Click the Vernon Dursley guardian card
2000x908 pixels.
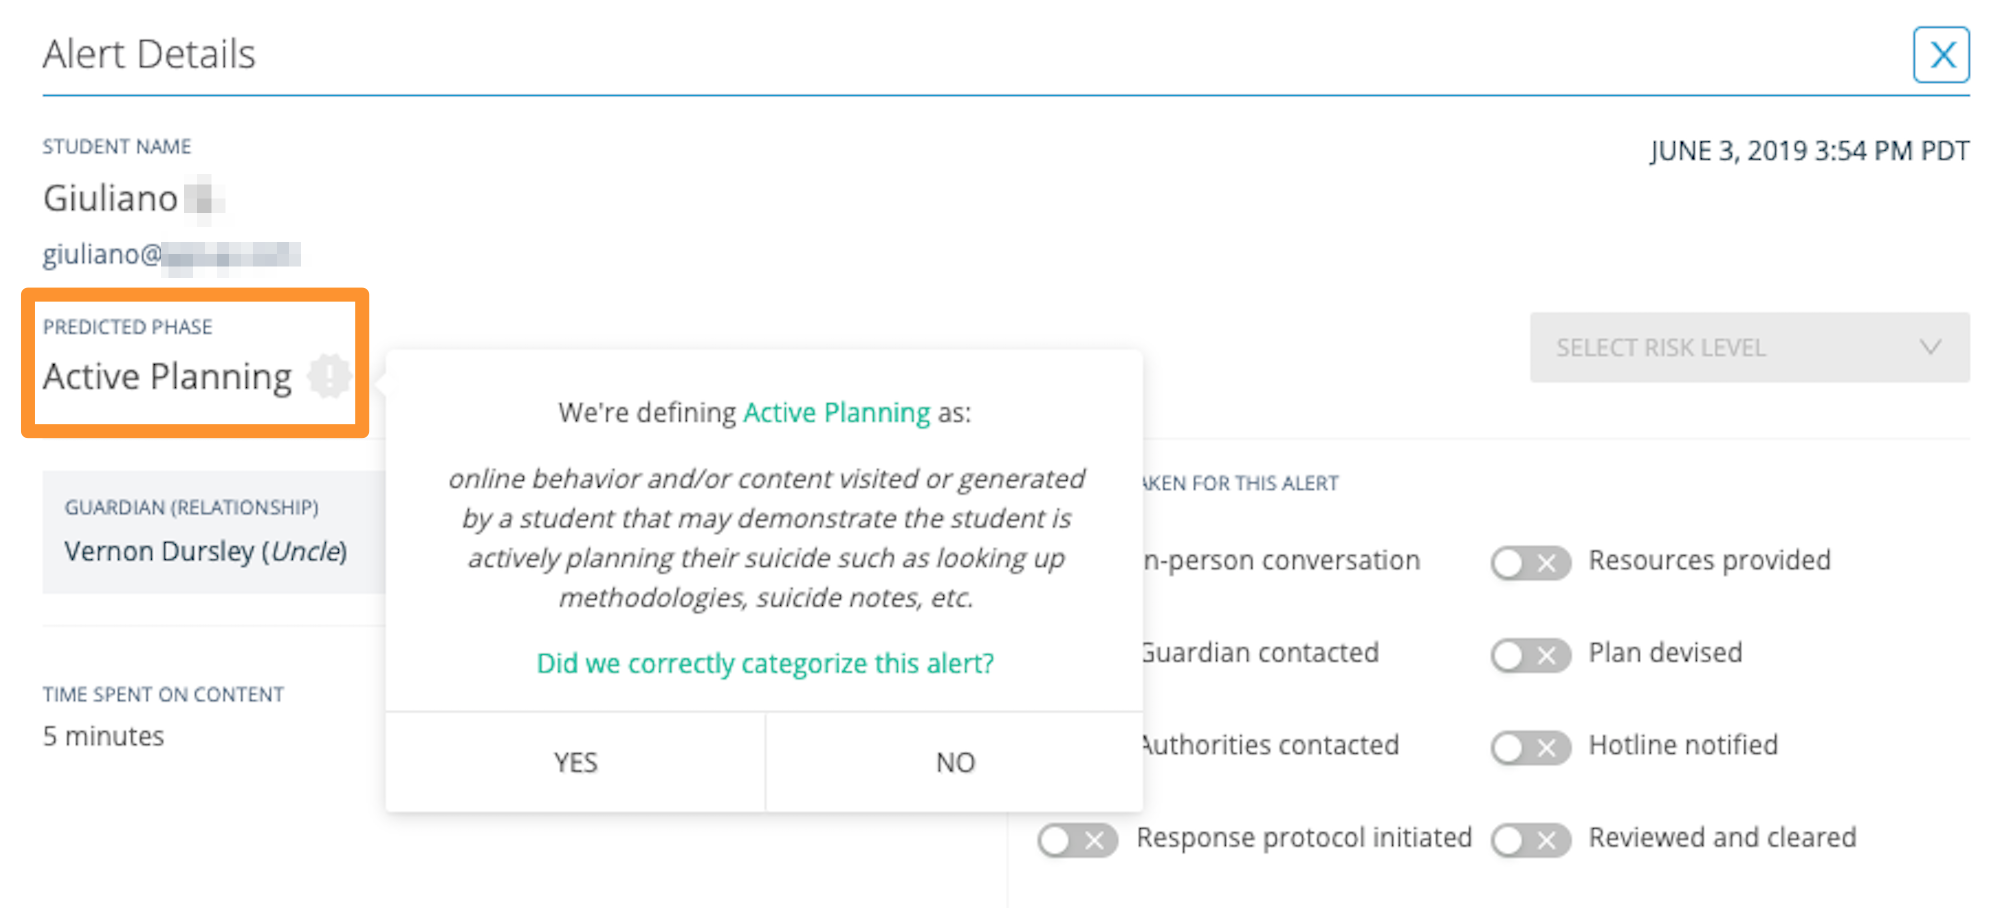206,532
